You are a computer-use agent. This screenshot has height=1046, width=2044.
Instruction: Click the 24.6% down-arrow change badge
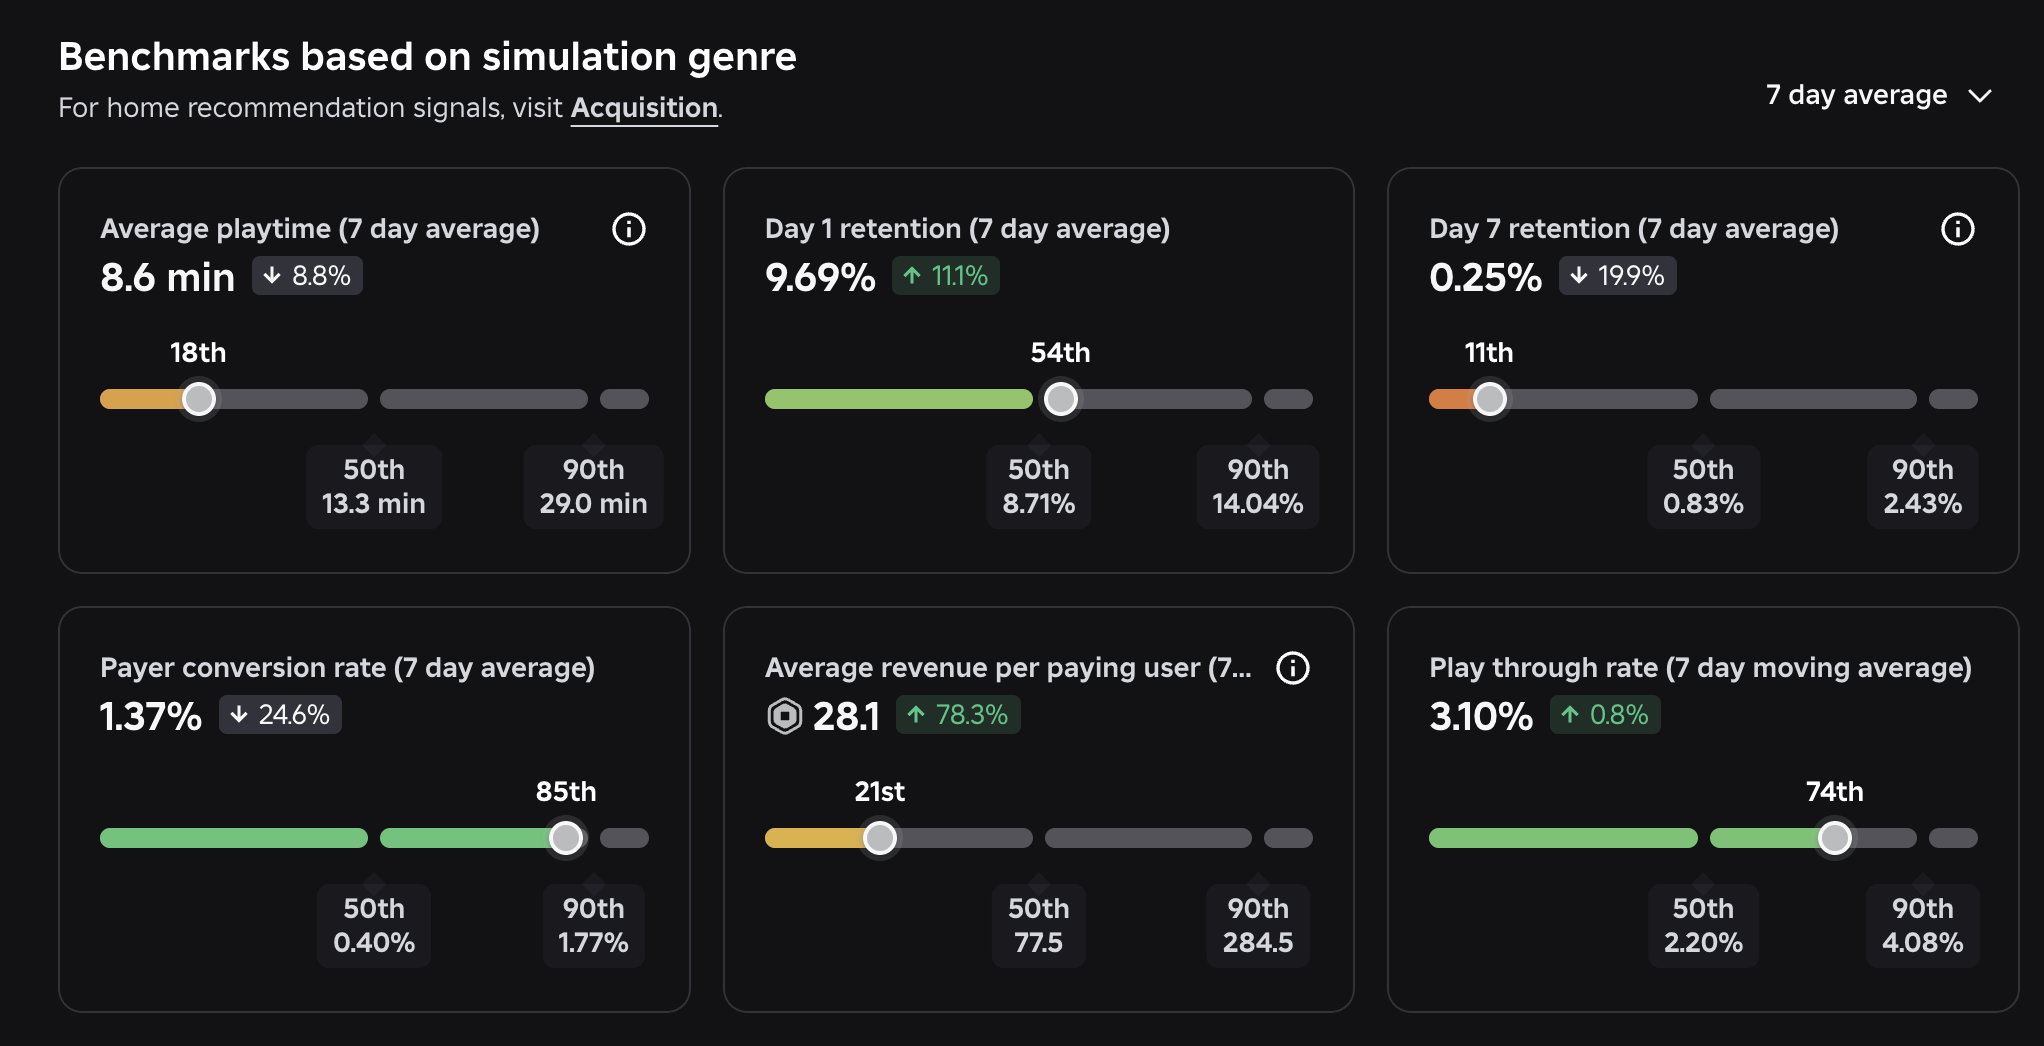280,715
